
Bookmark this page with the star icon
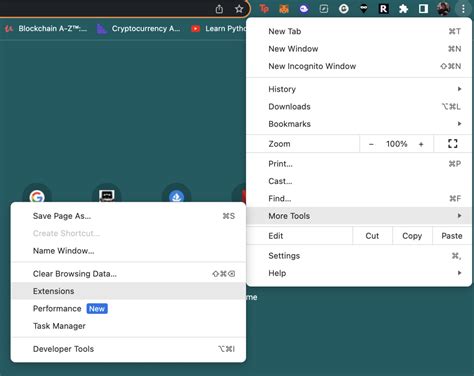[239, 9]
